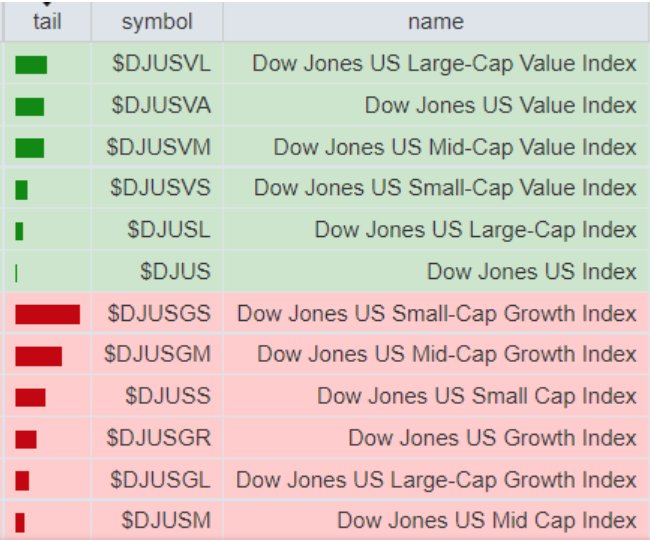The width and height of the screenshot is (650, 540).
Task: Select Dow Jones US Index name
Action: (x=531, y=272)
